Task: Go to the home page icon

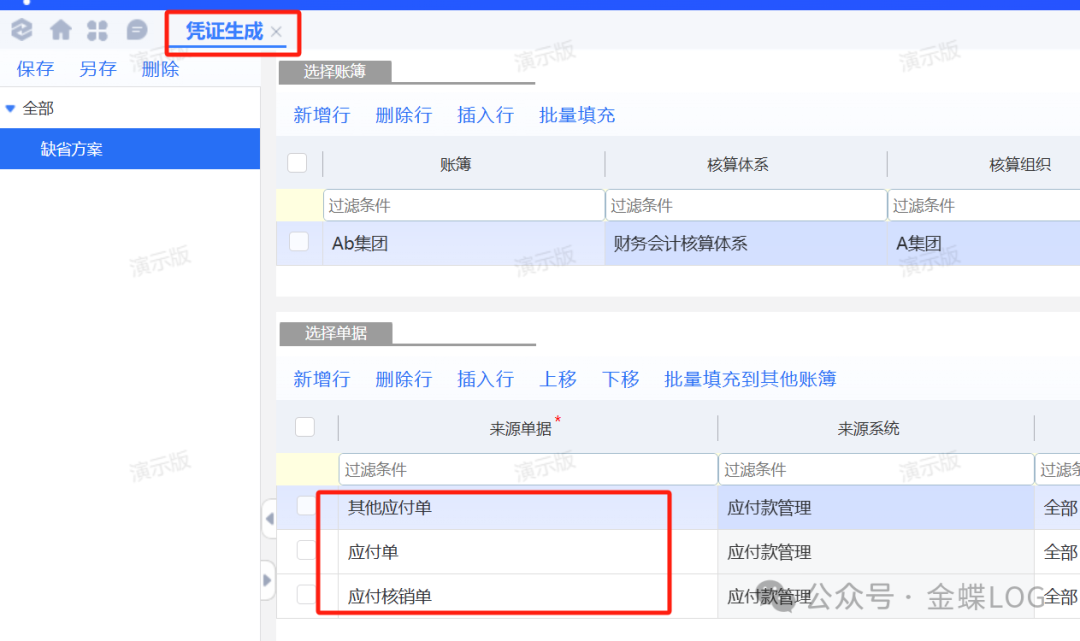Action: coord(60,31)
